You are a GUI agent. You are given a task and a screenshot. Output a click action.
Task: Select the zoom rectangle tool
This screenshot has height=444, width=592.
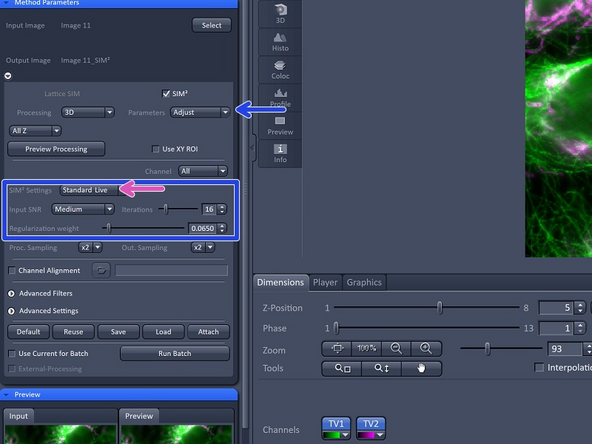tap(342, 368)
